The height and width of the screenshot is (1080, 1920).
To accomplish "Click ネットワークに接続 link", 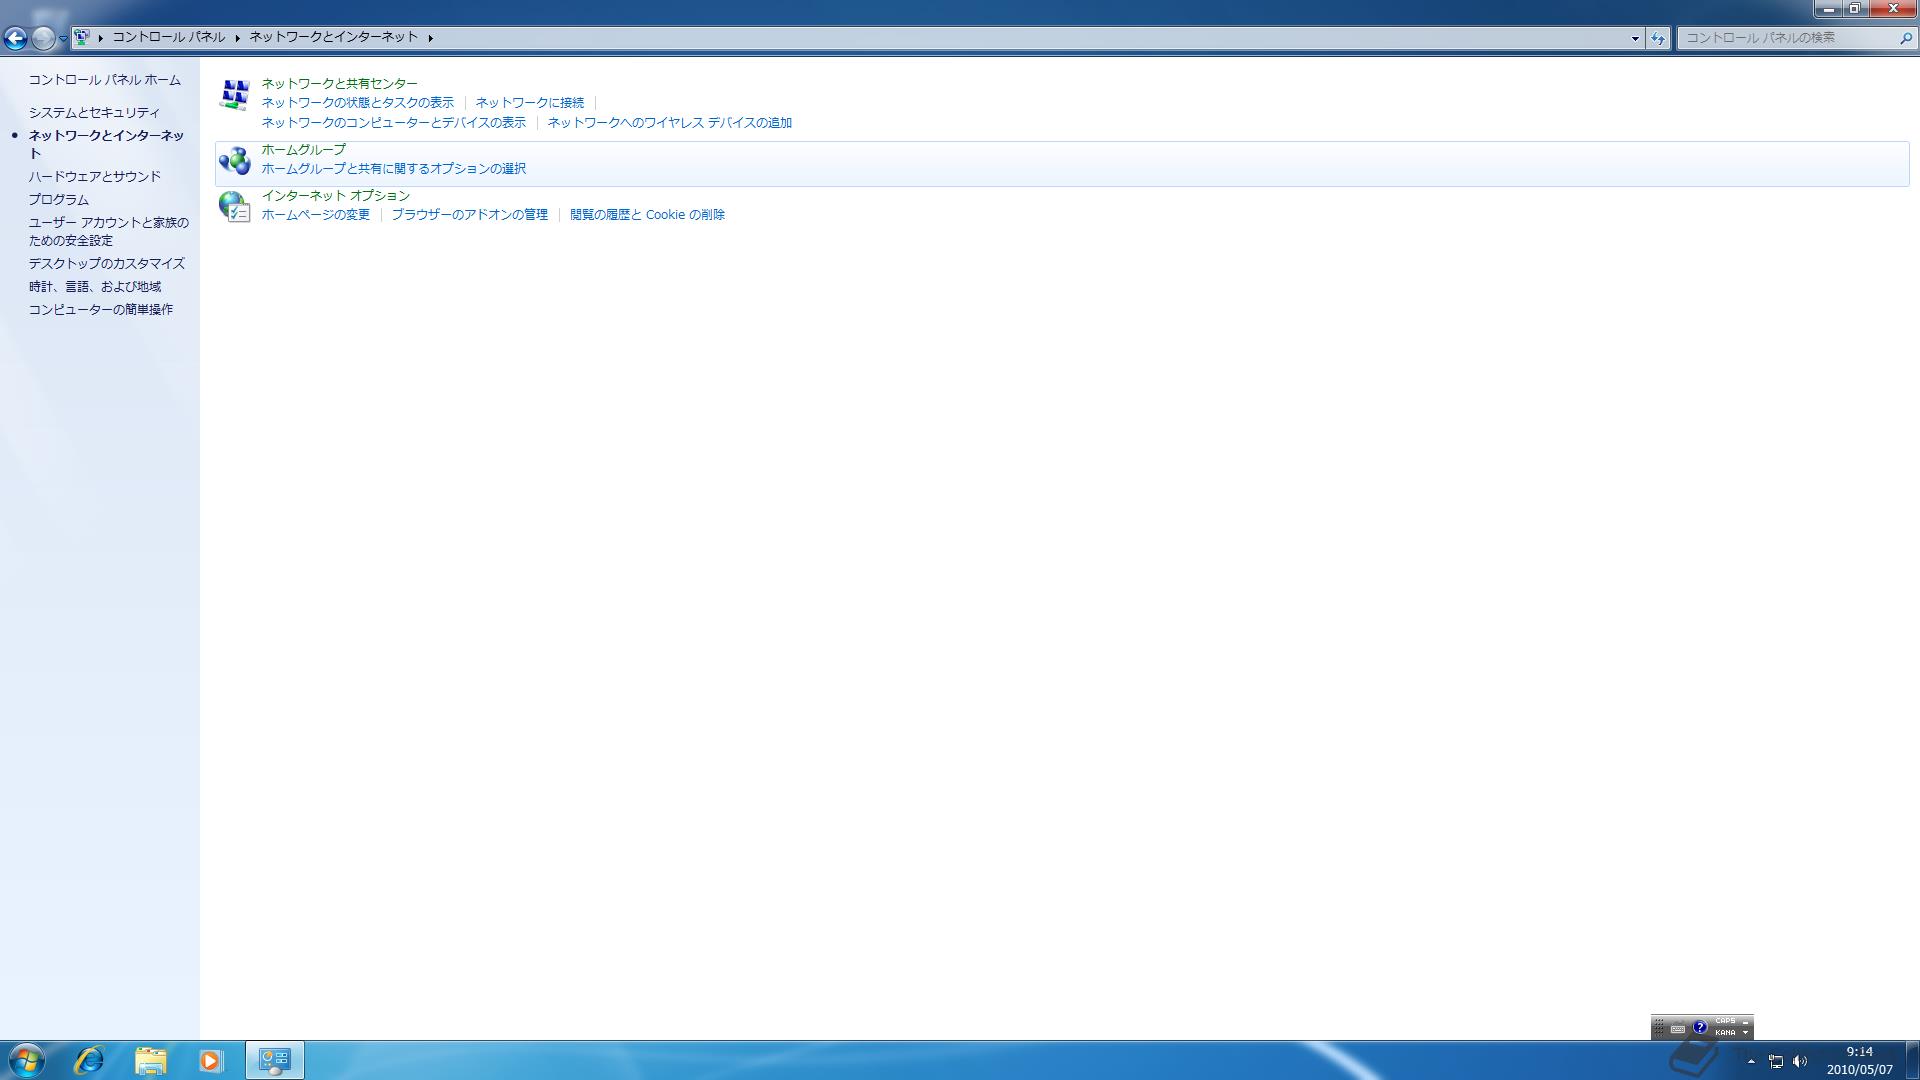I will coord(530,103).
